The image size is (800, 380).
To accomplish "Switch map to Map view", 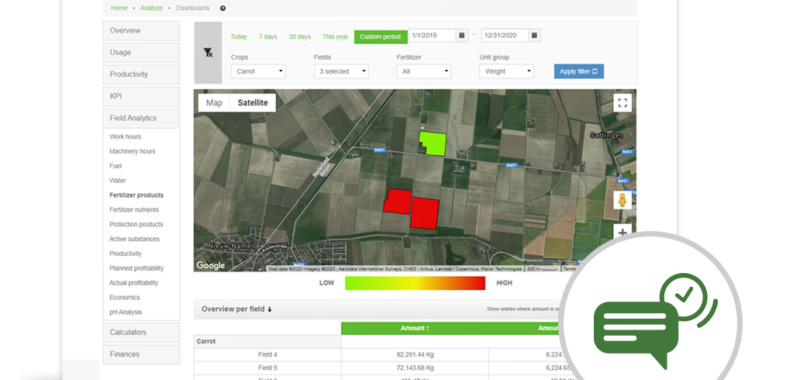I will [214, 103].
